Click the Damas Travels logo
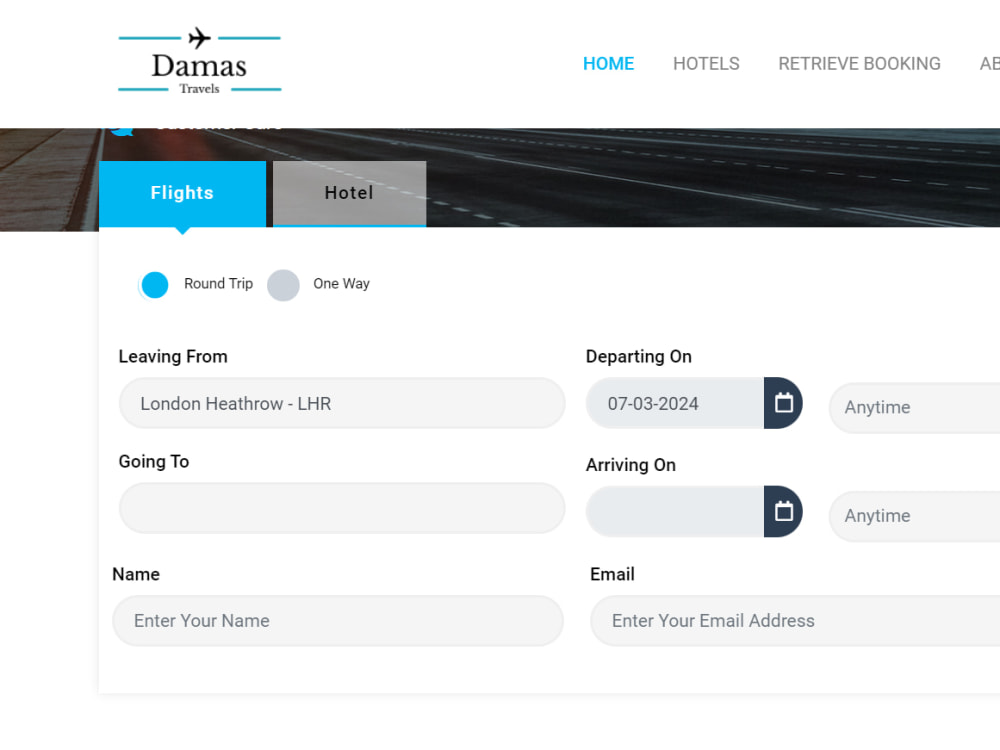 (x=200, y=61)
